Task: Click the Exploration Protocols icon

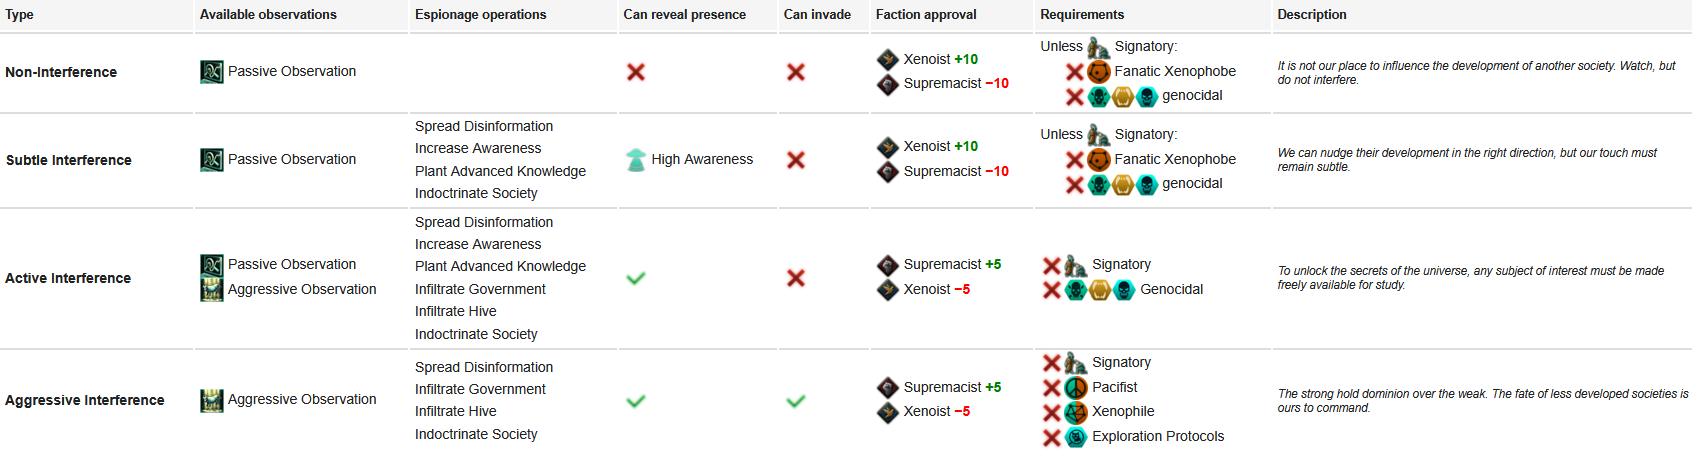Action: point(1076,437)
